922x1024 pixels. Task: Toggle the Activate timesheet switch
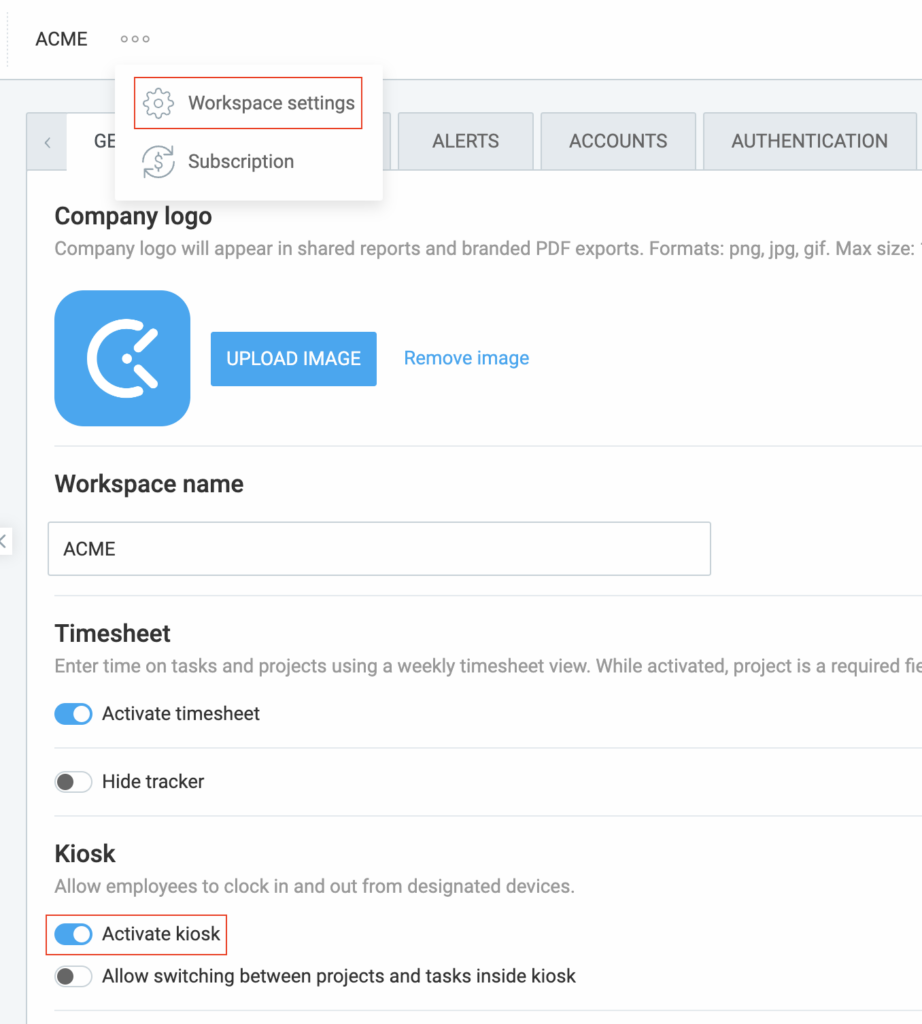73,714
